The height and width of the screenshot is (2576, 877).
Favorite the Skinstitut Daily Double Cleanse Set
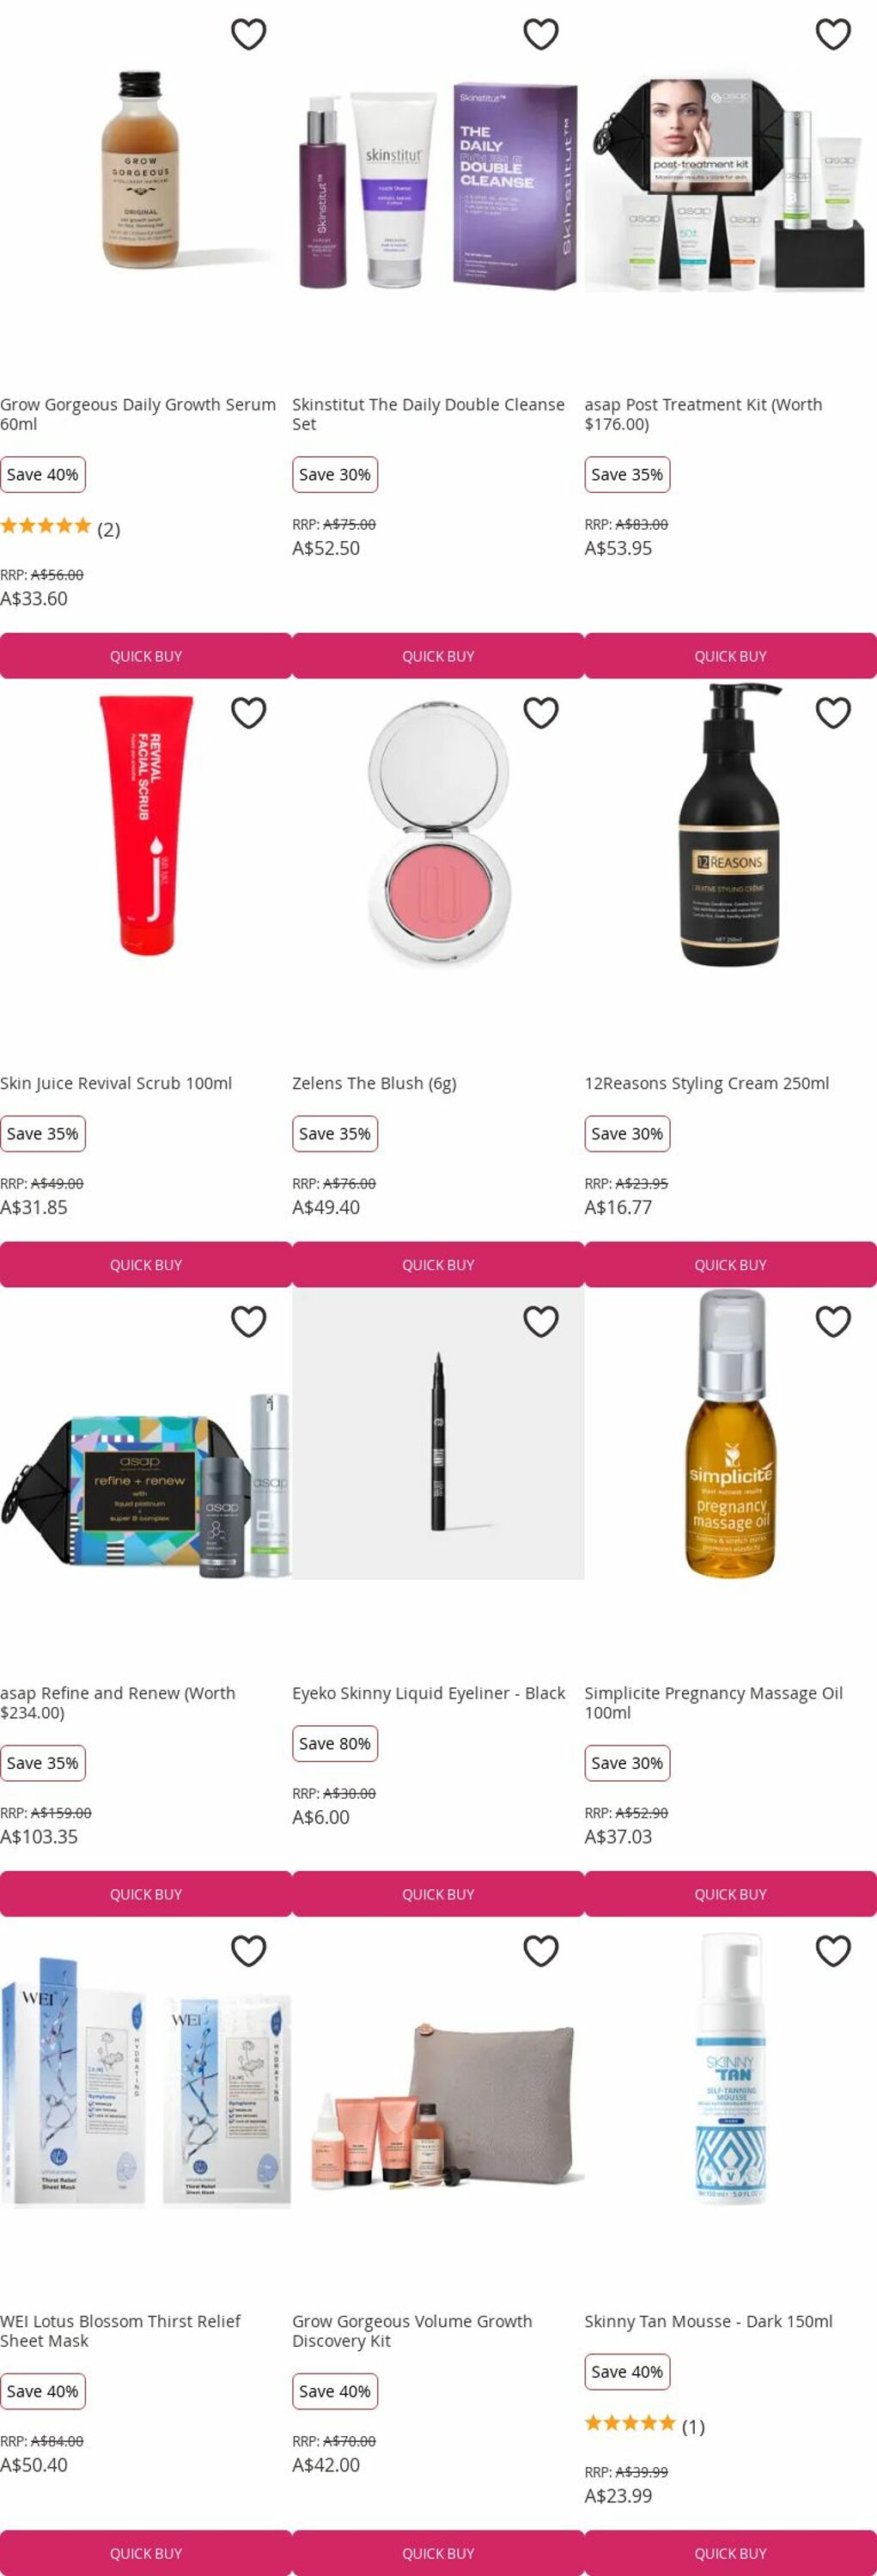tap(541, 34)
